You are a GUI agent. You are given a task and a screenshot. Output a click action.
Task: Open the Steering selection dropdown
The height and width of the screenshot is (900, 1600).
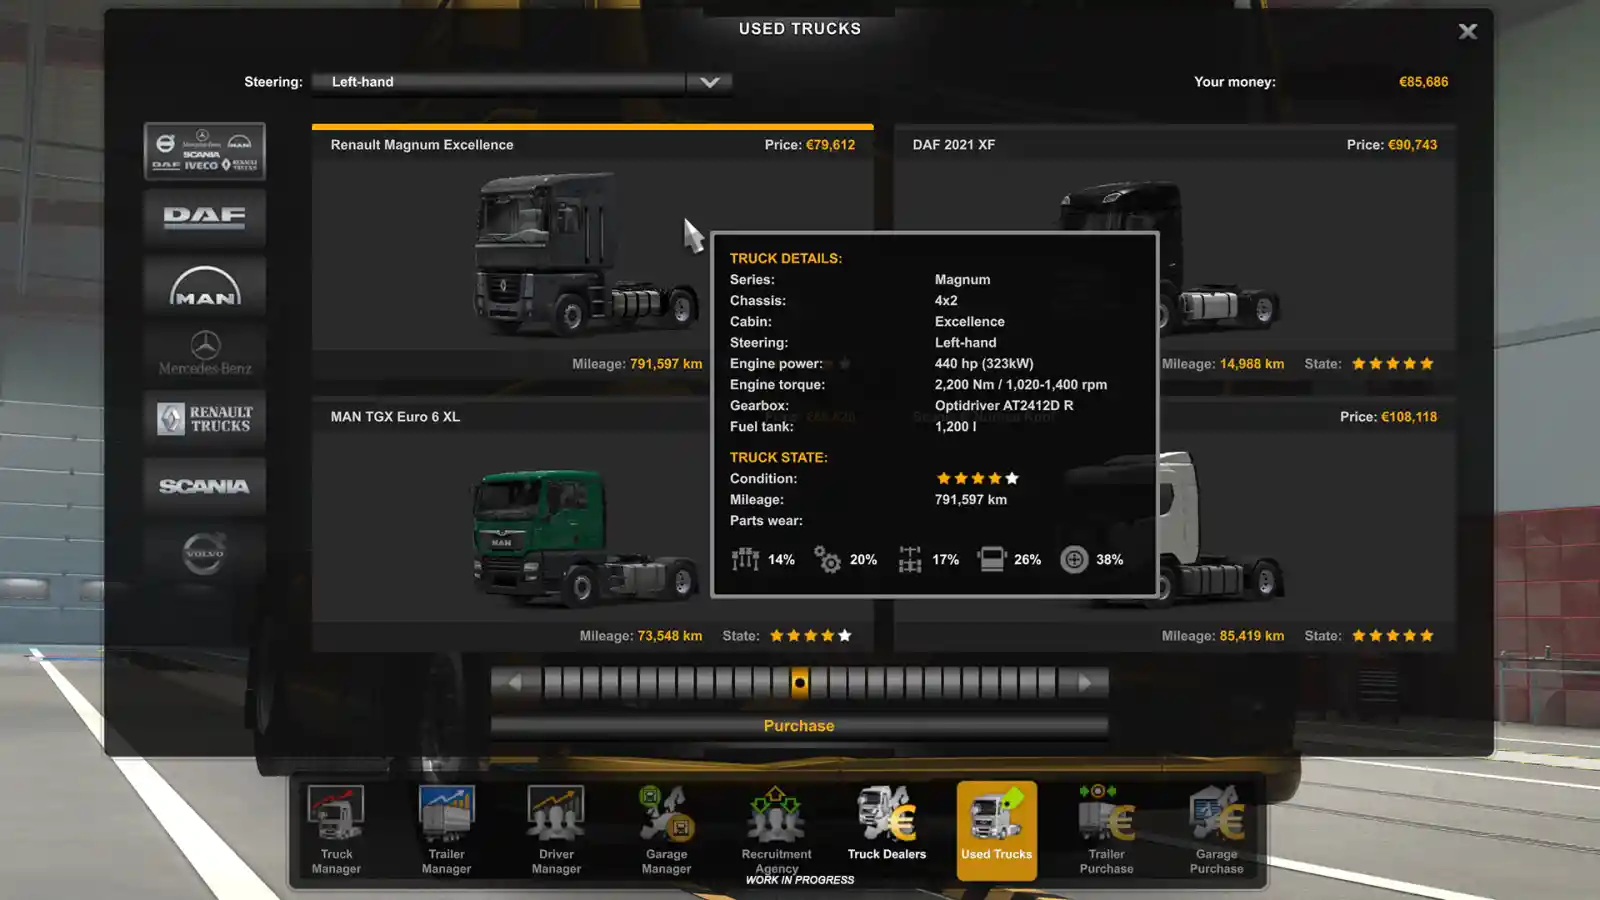709,82
